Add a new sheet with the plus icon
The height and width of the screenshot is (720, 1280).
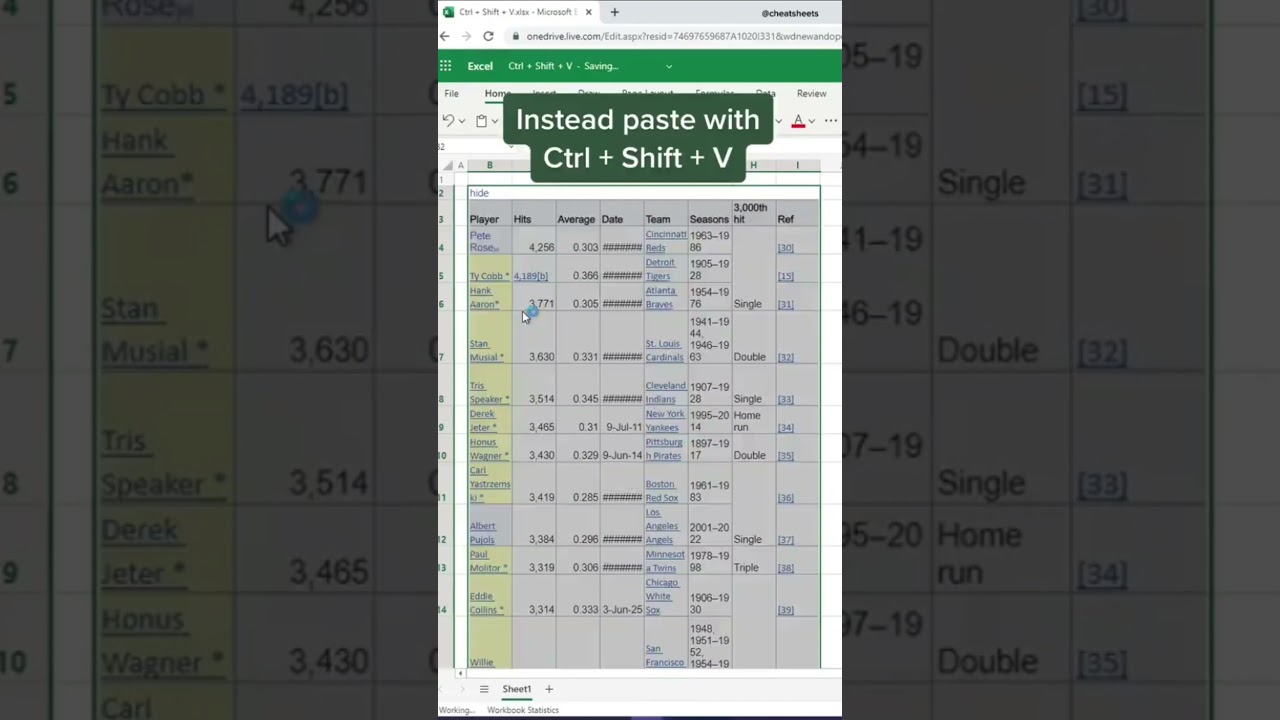point(548,689)
